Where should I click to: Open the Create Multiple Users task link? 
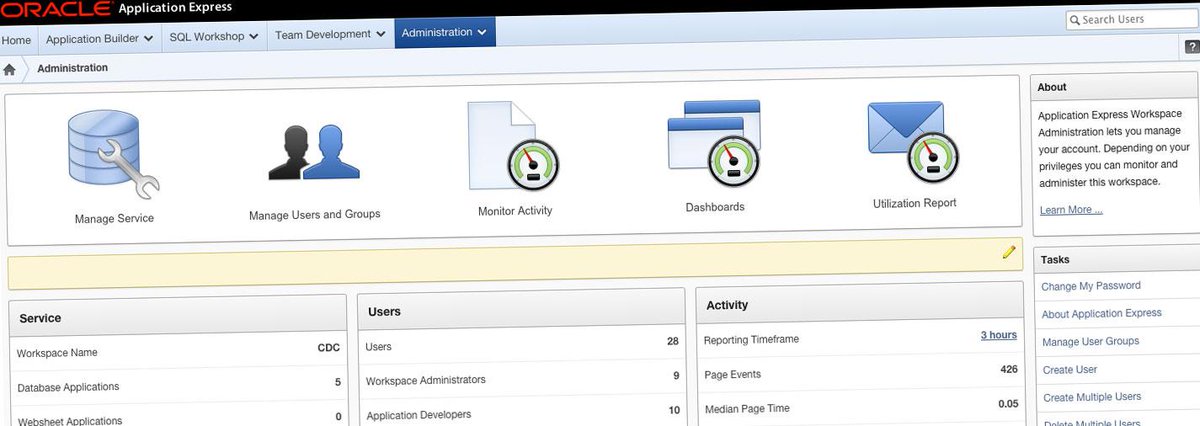[1092, 398]
